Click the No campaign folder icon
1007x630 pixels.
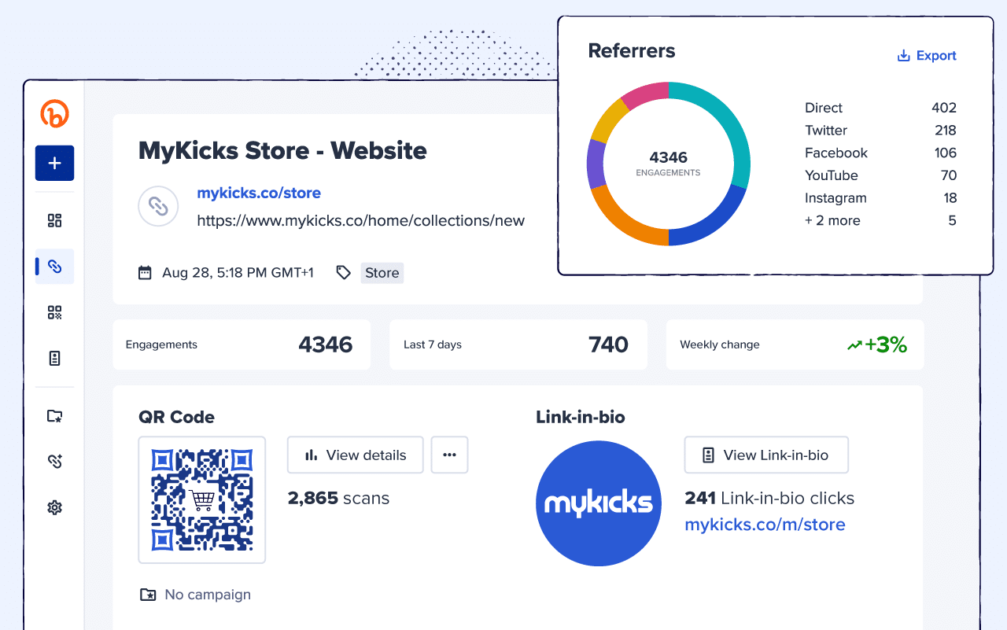click(x=148, y=595)
